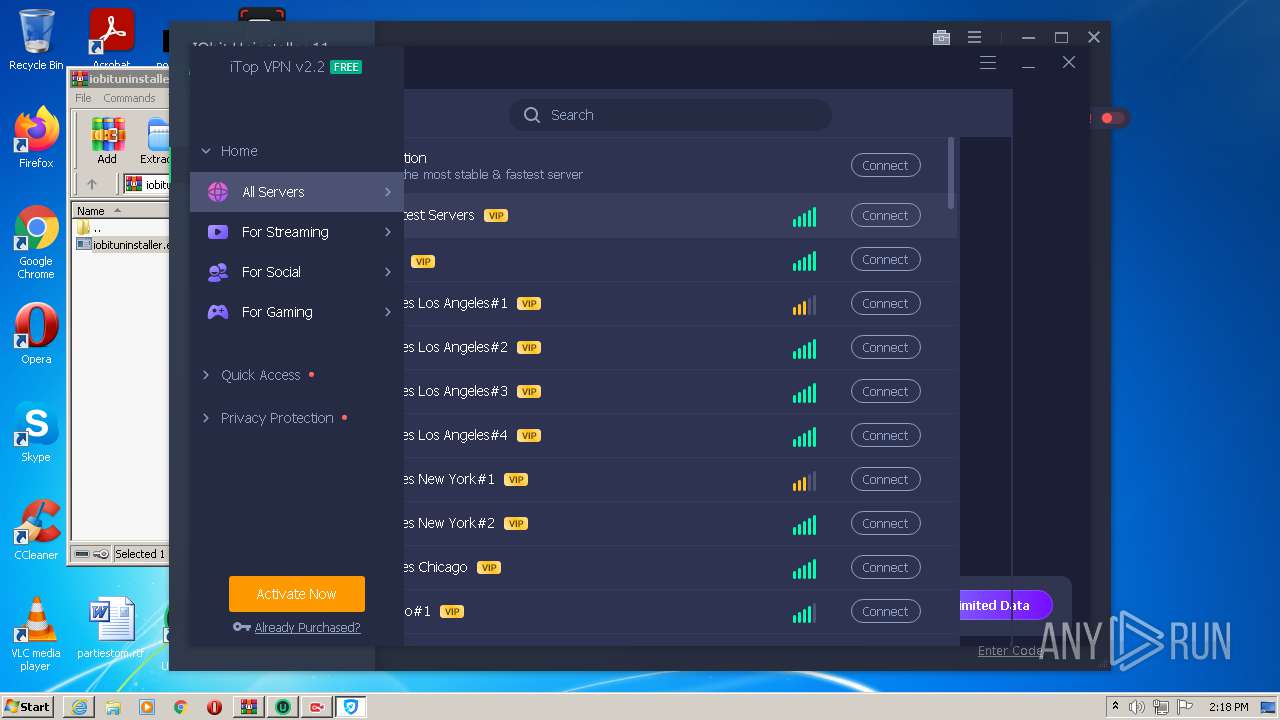The height and width of the screenshot is (720, 1280).
Task: Show hidden tray icons arrow
Action: [1116, 707]
